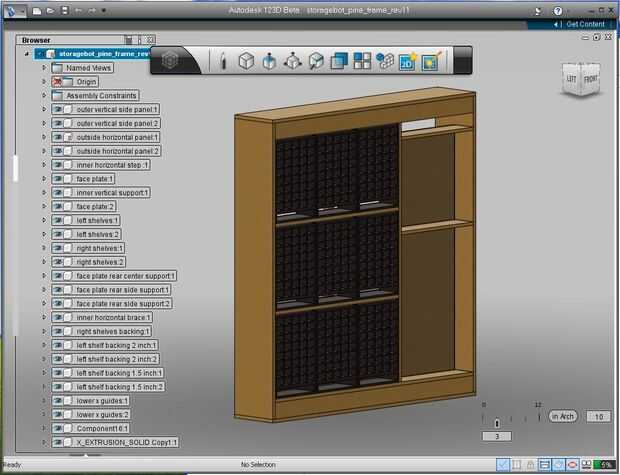Click the green 5% performance indicator
Screen dimensions: 620x475
click(604, 465)
